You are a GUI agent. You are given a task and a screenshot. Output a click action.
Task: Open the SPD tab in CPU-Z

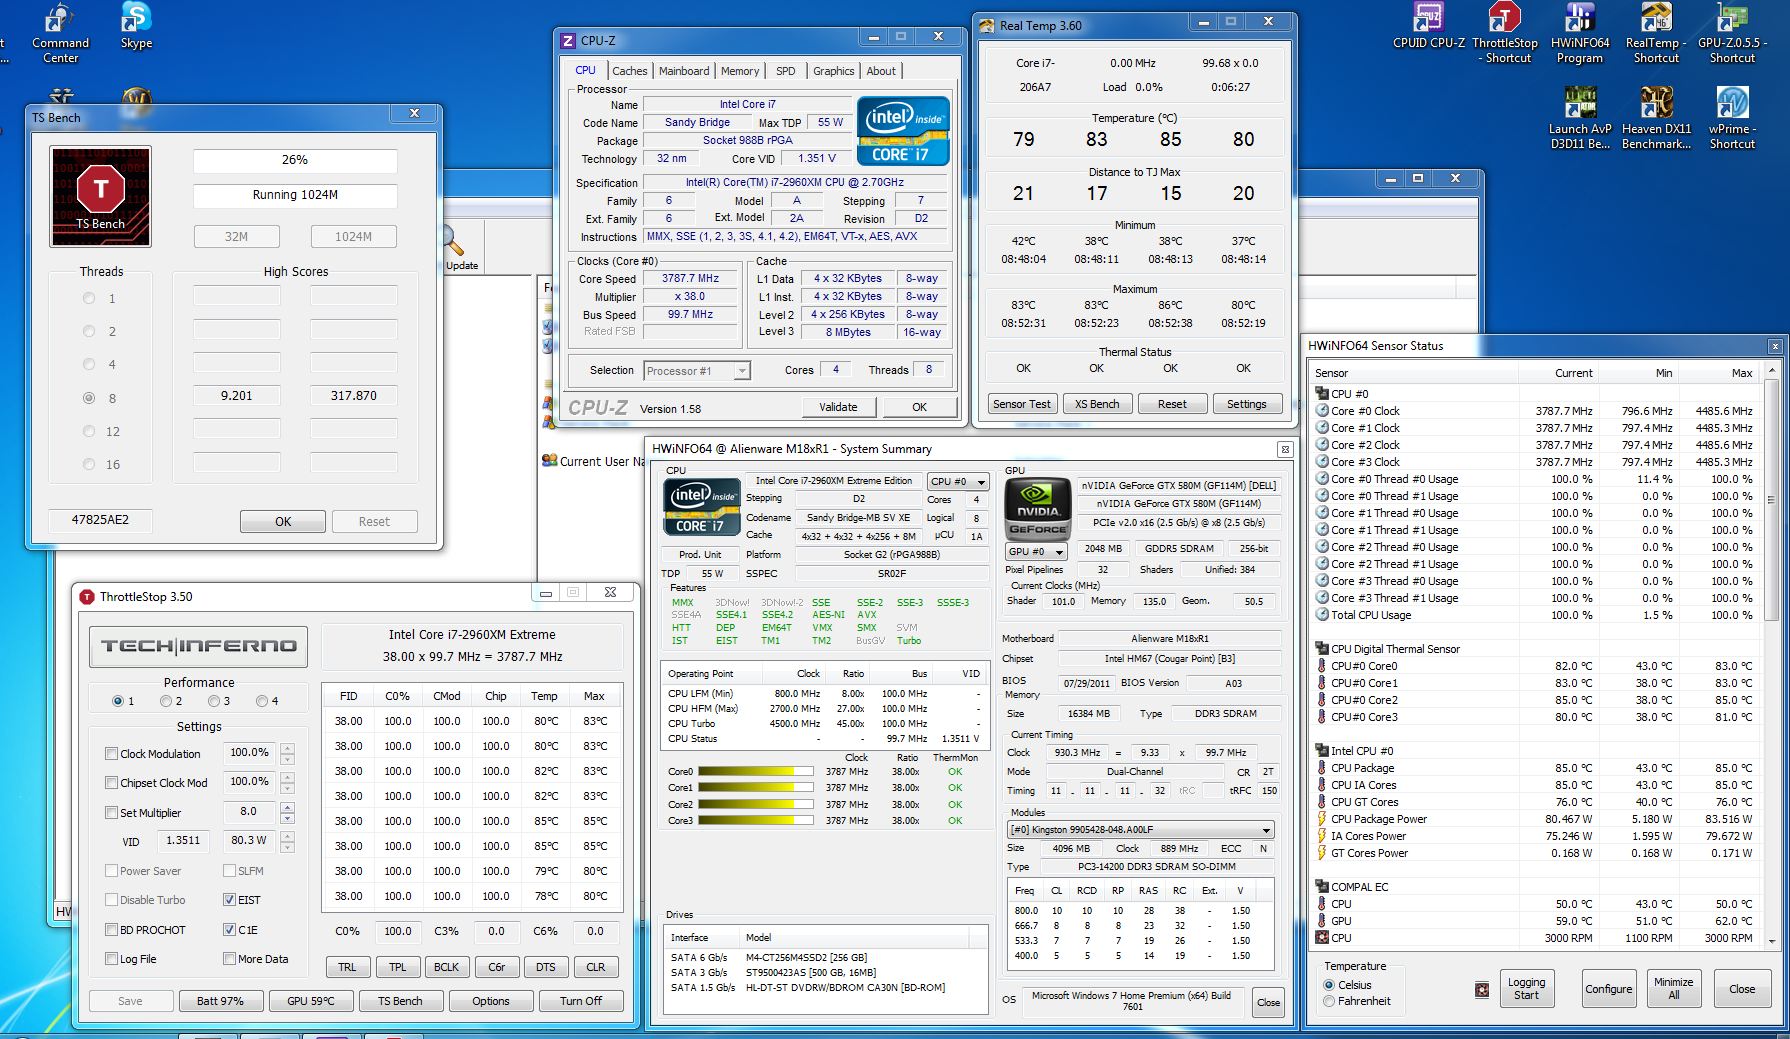pyautogui.click(x=786, y=71)
